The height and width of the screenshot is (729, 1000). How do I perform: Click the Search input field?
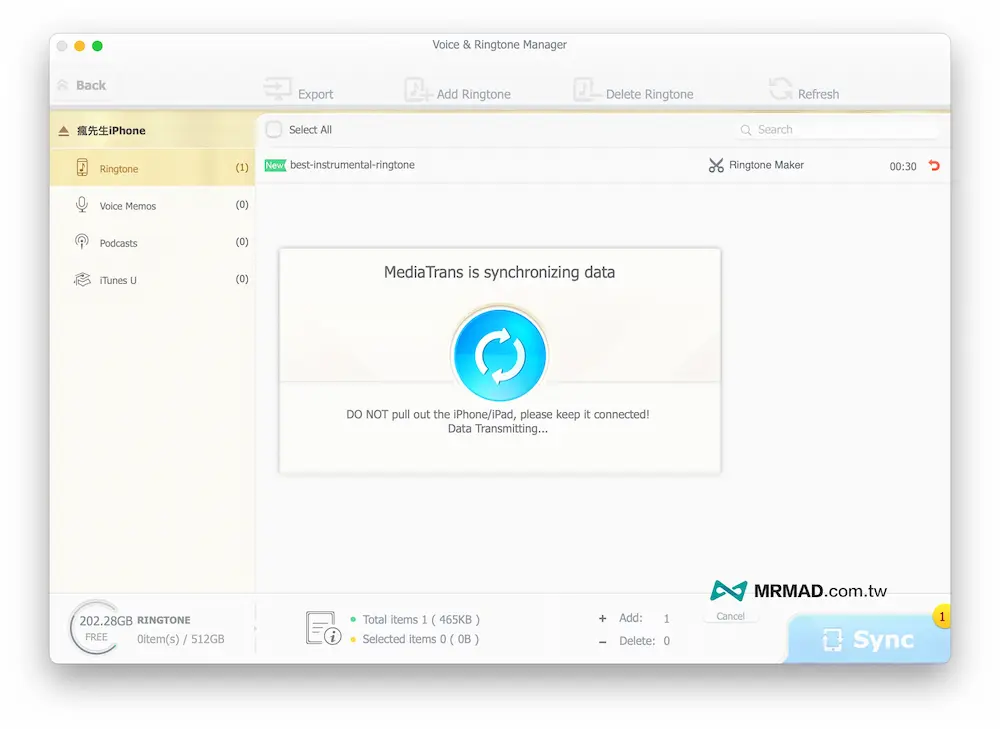840,130
